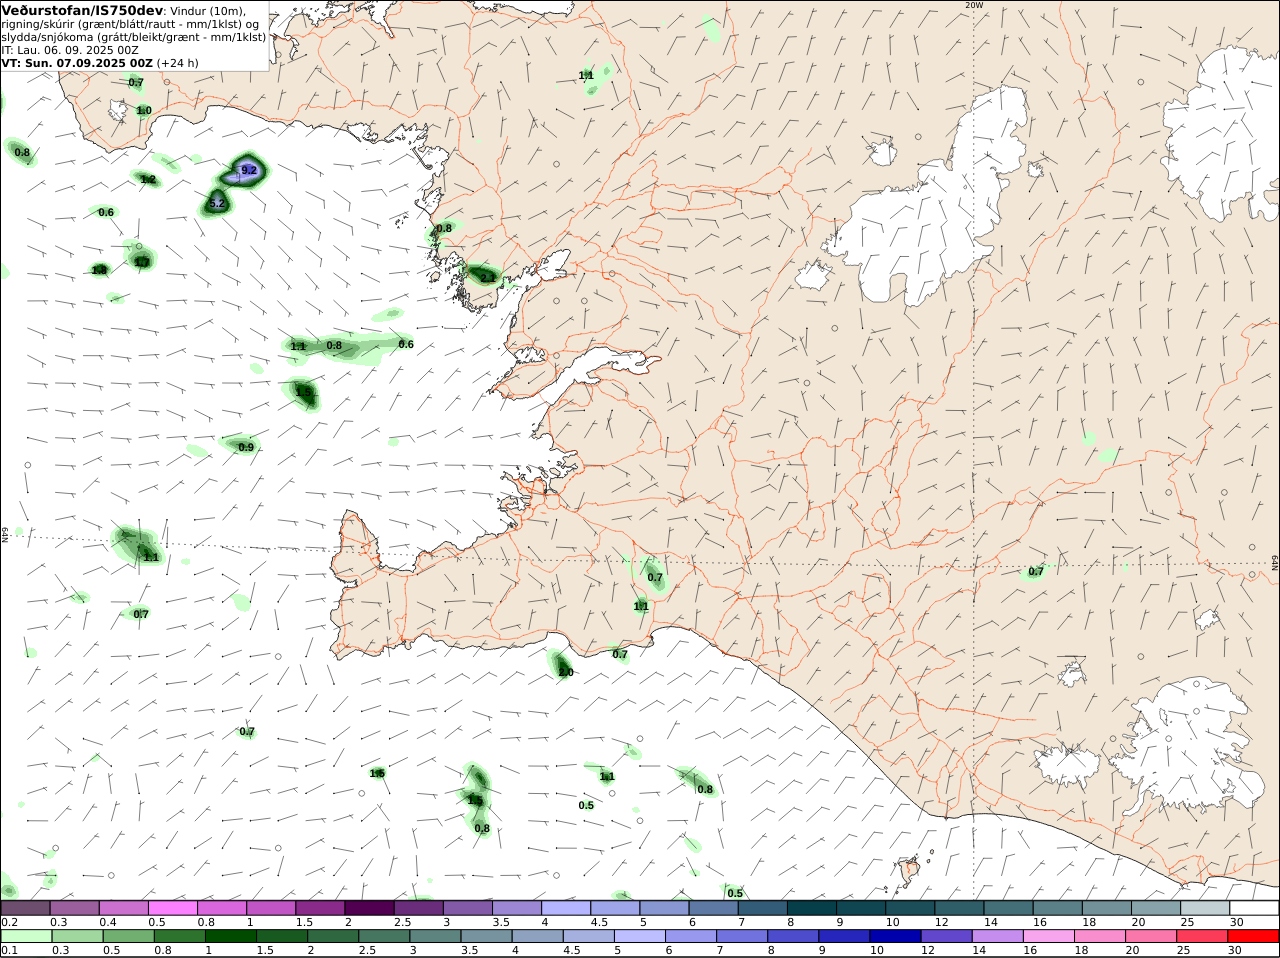Click the 20W longitude label
The height and width of the screenshot is (958, 1280).
[974, 5]
